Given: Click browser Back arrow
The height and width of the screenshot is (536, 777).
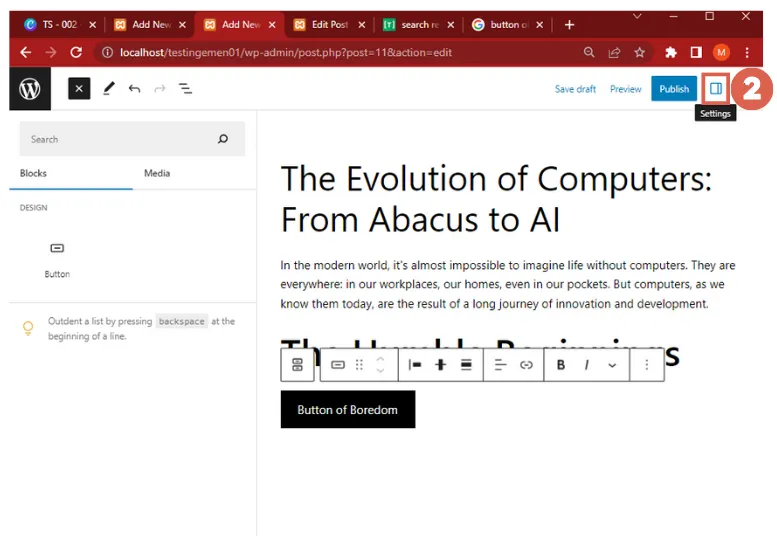Looking at the screenshot, I should (x=25, y=52).
